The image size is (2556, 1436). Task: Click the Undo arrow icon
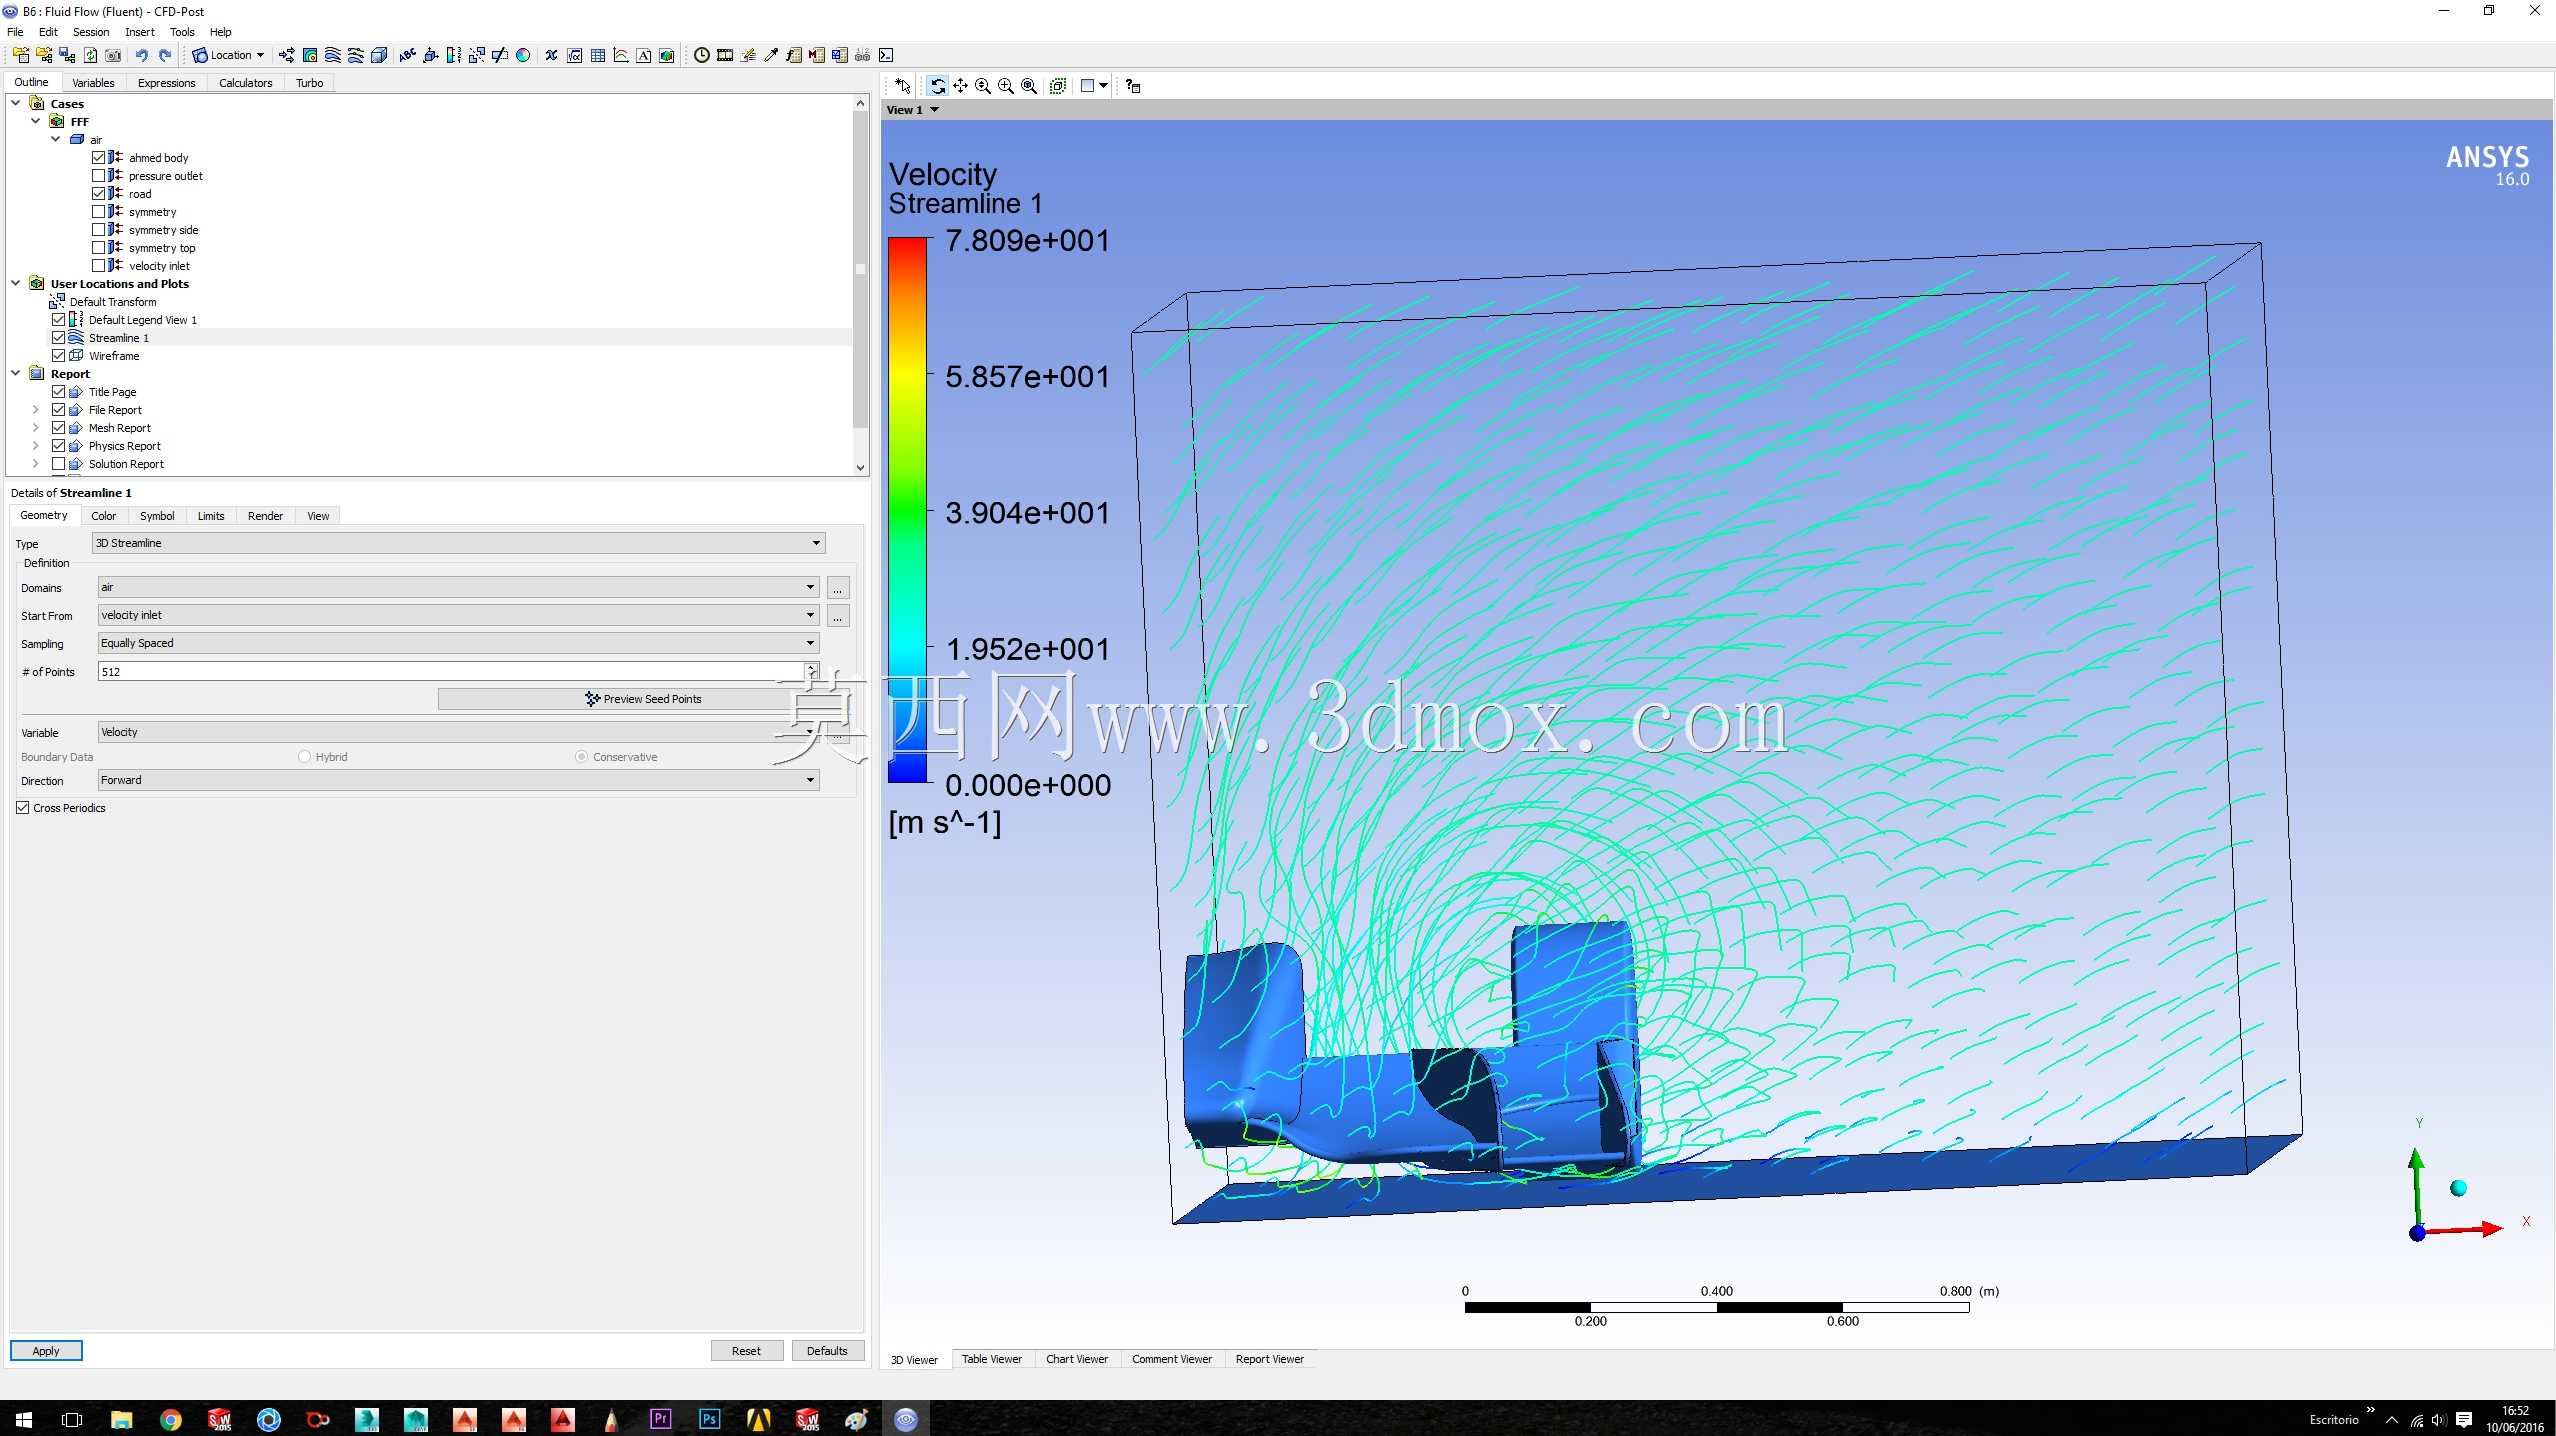141,55
